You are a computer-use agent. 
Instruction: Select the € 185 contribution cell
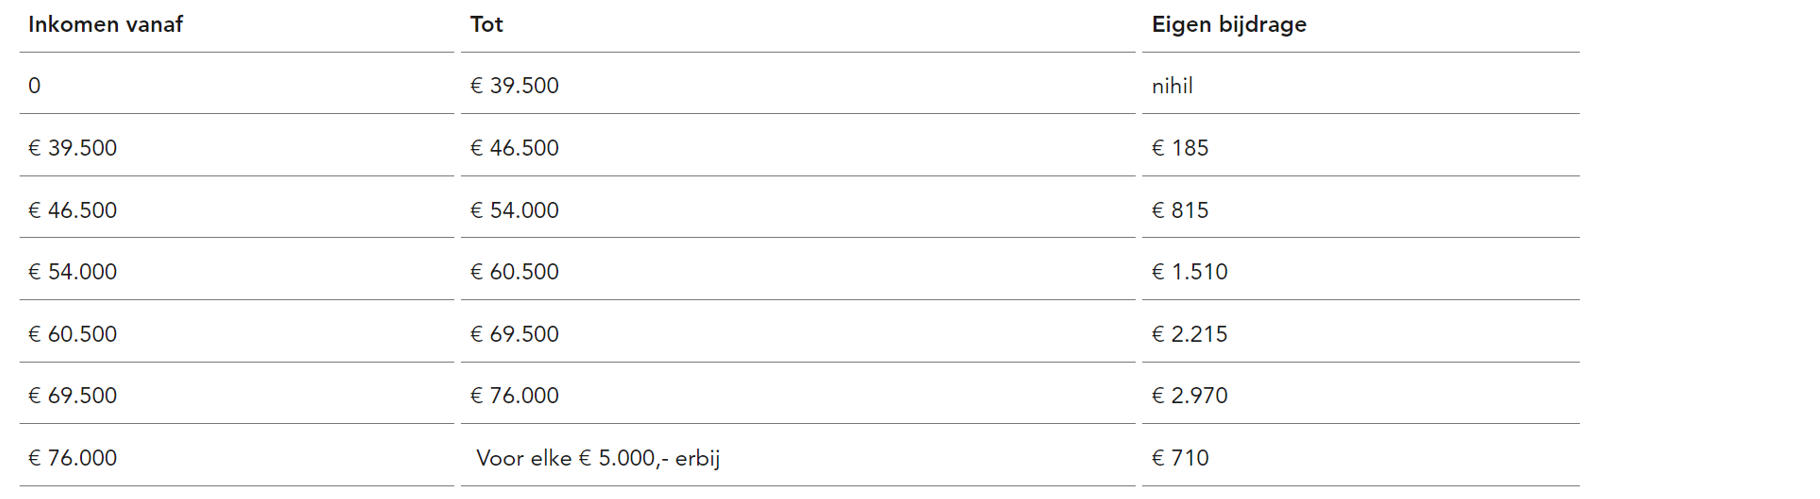1180,148
